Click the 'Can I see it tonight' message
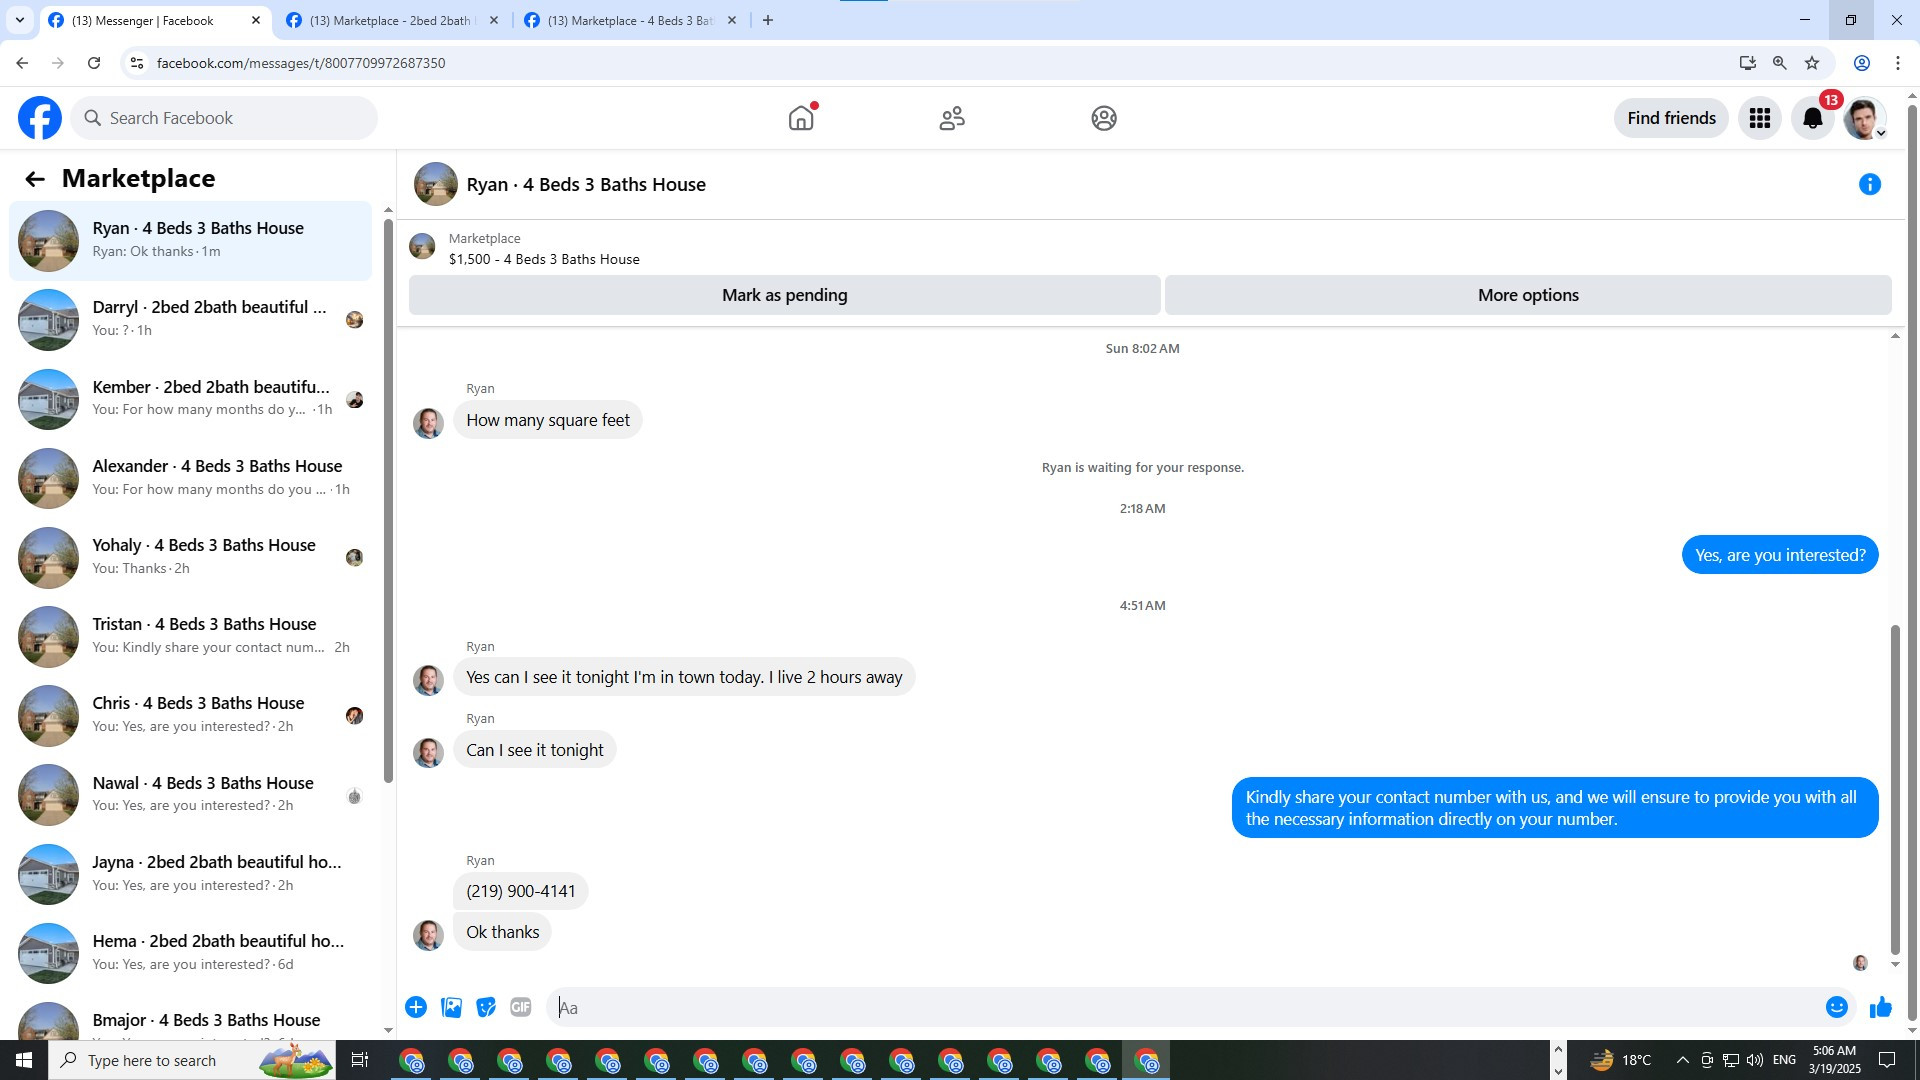 [535, 750]
